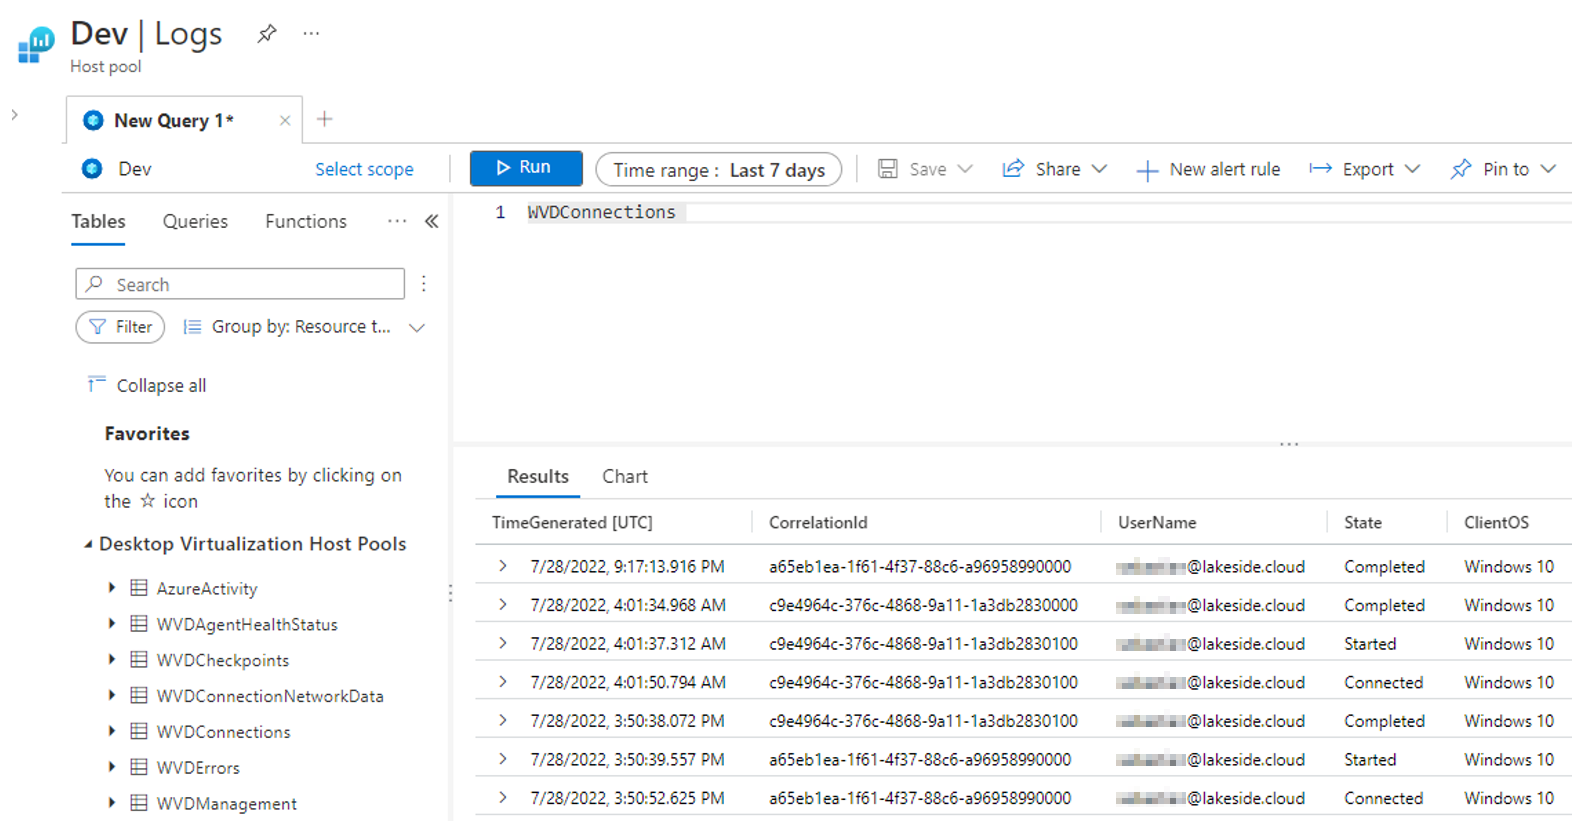Click Collapse all
This screenshot has height=821, width=1582.
(x=147, y=385)
